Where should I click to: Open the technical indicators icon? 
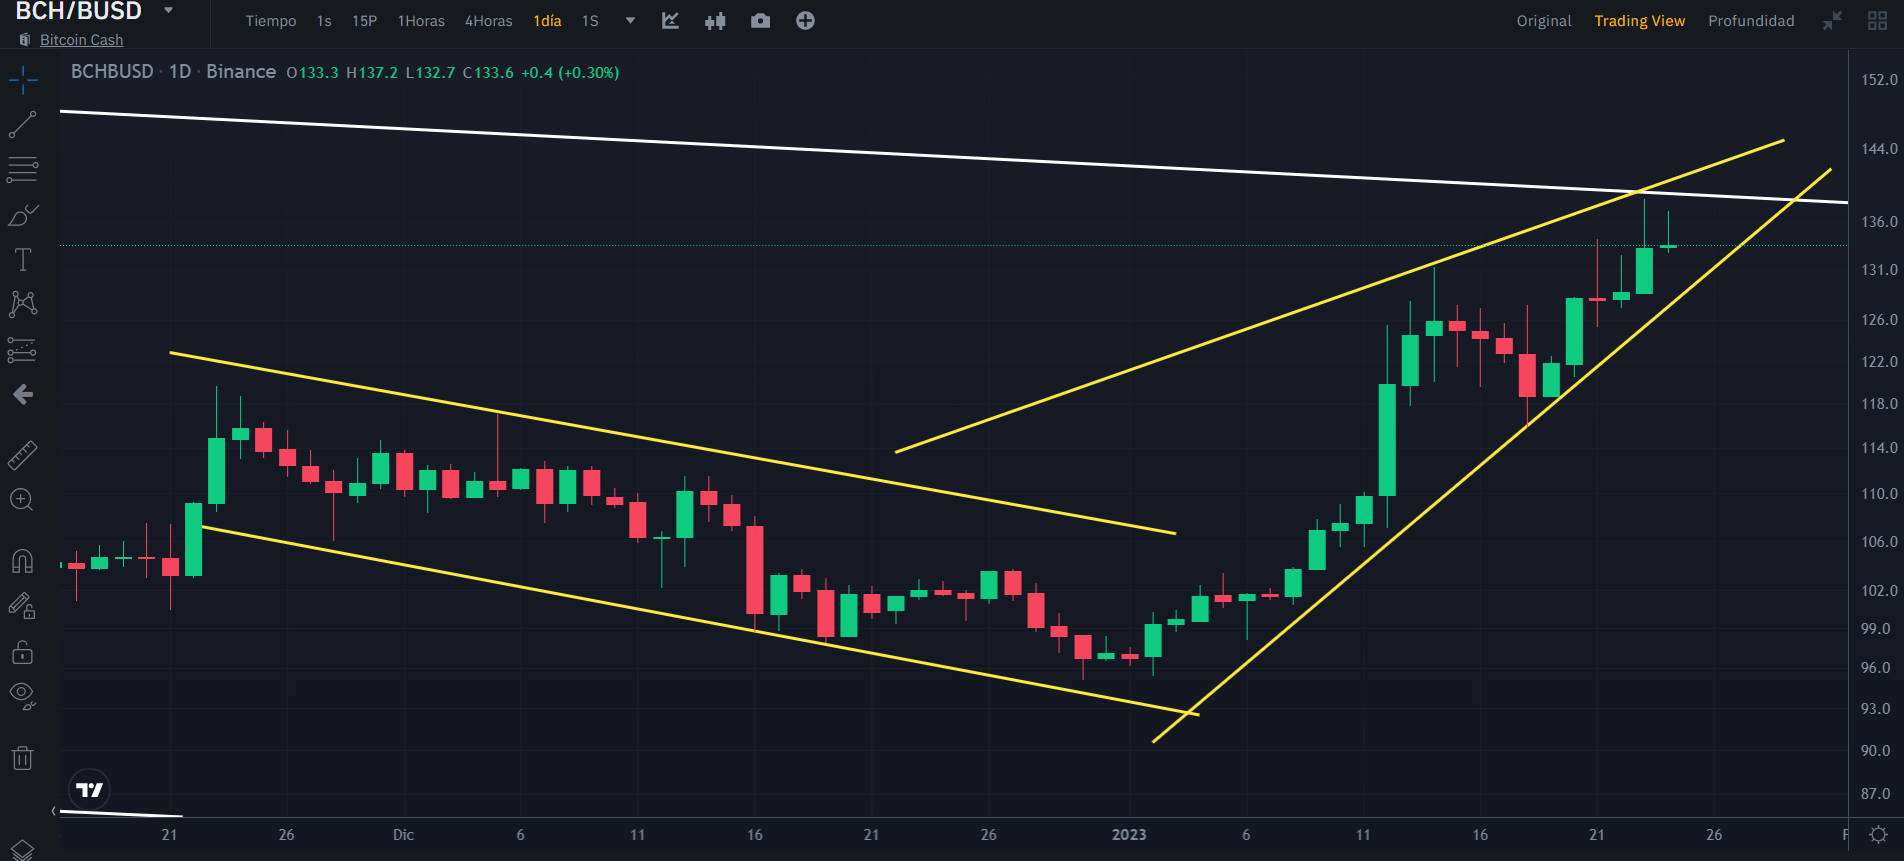670,21
